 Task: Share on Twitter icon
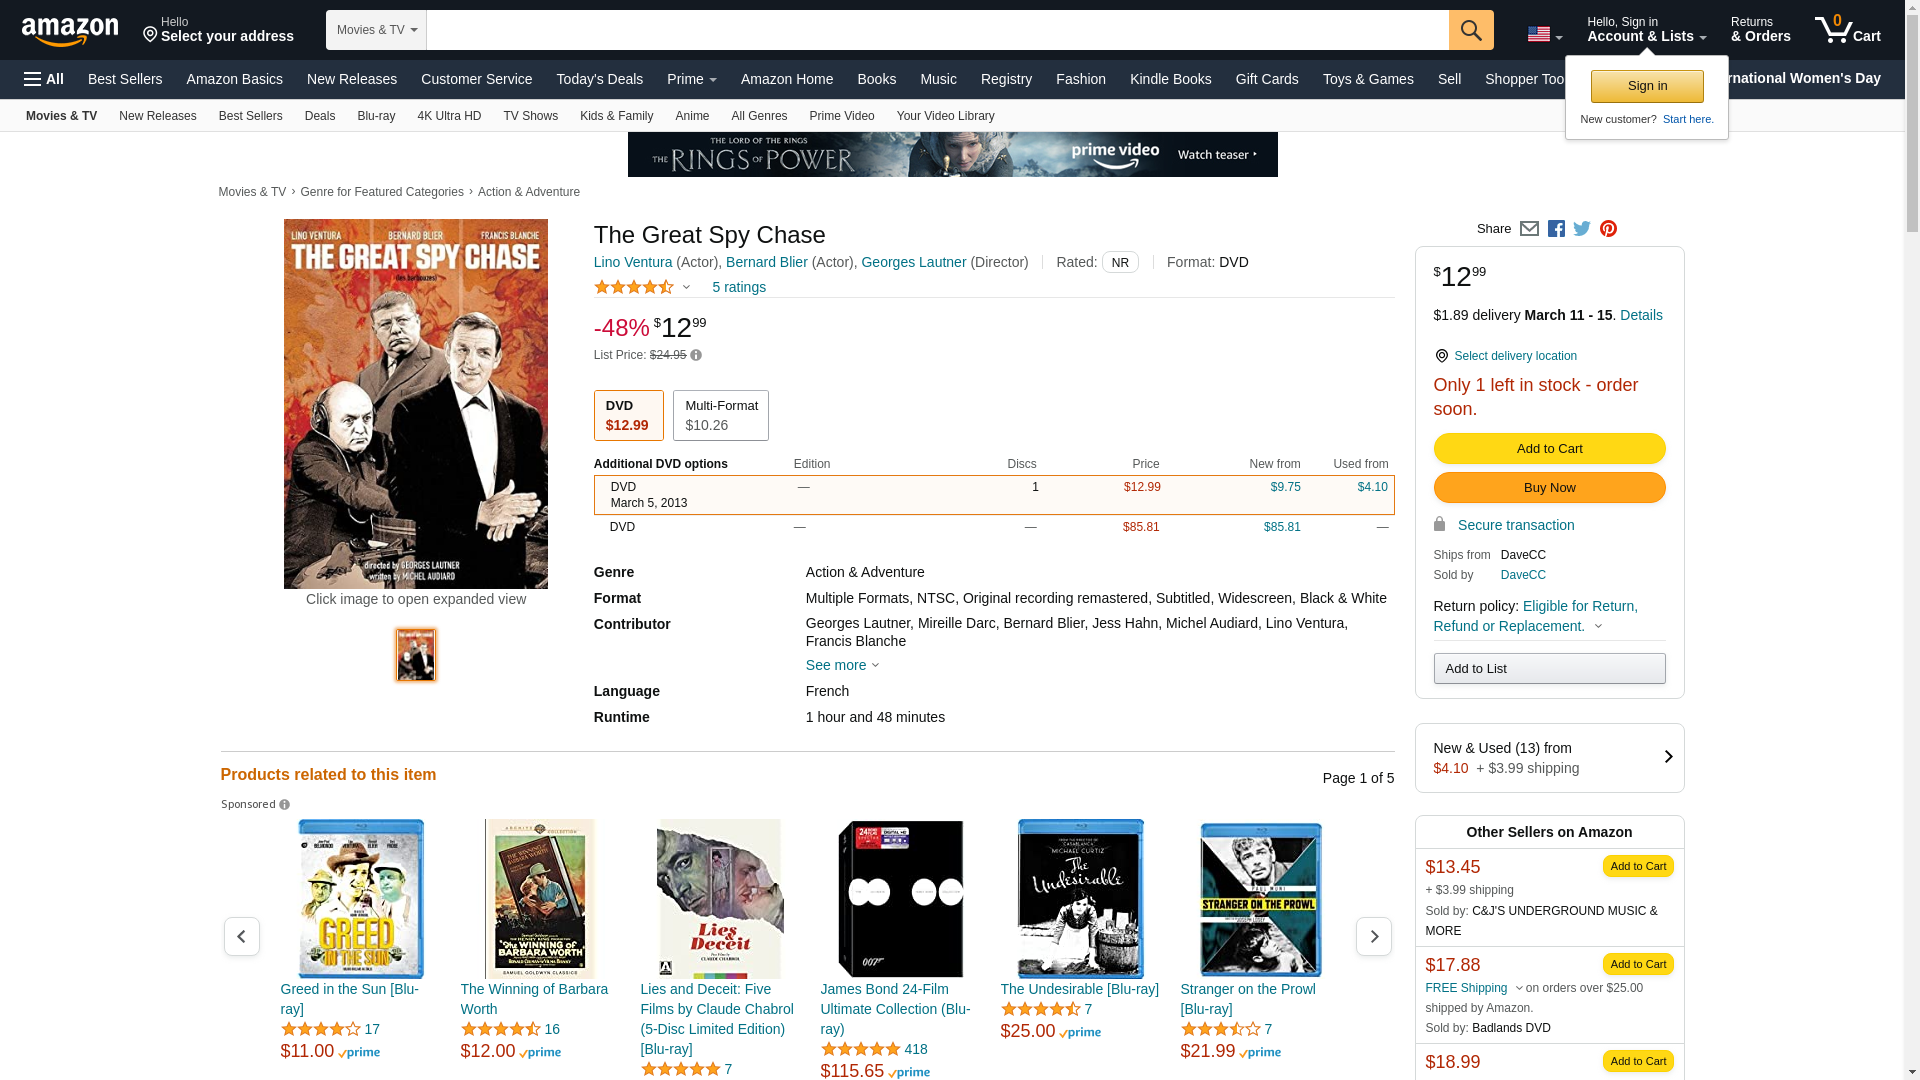1582,229
